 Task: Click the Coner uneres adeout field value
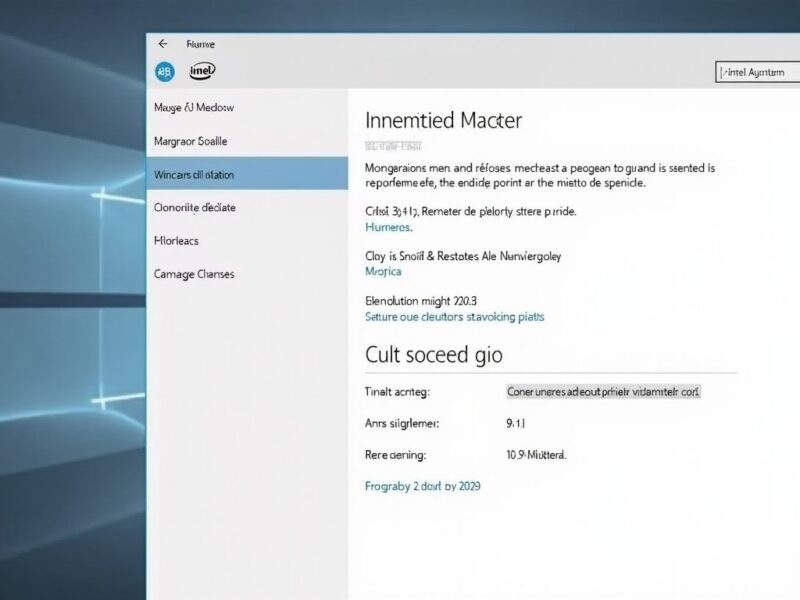(603, 392)
